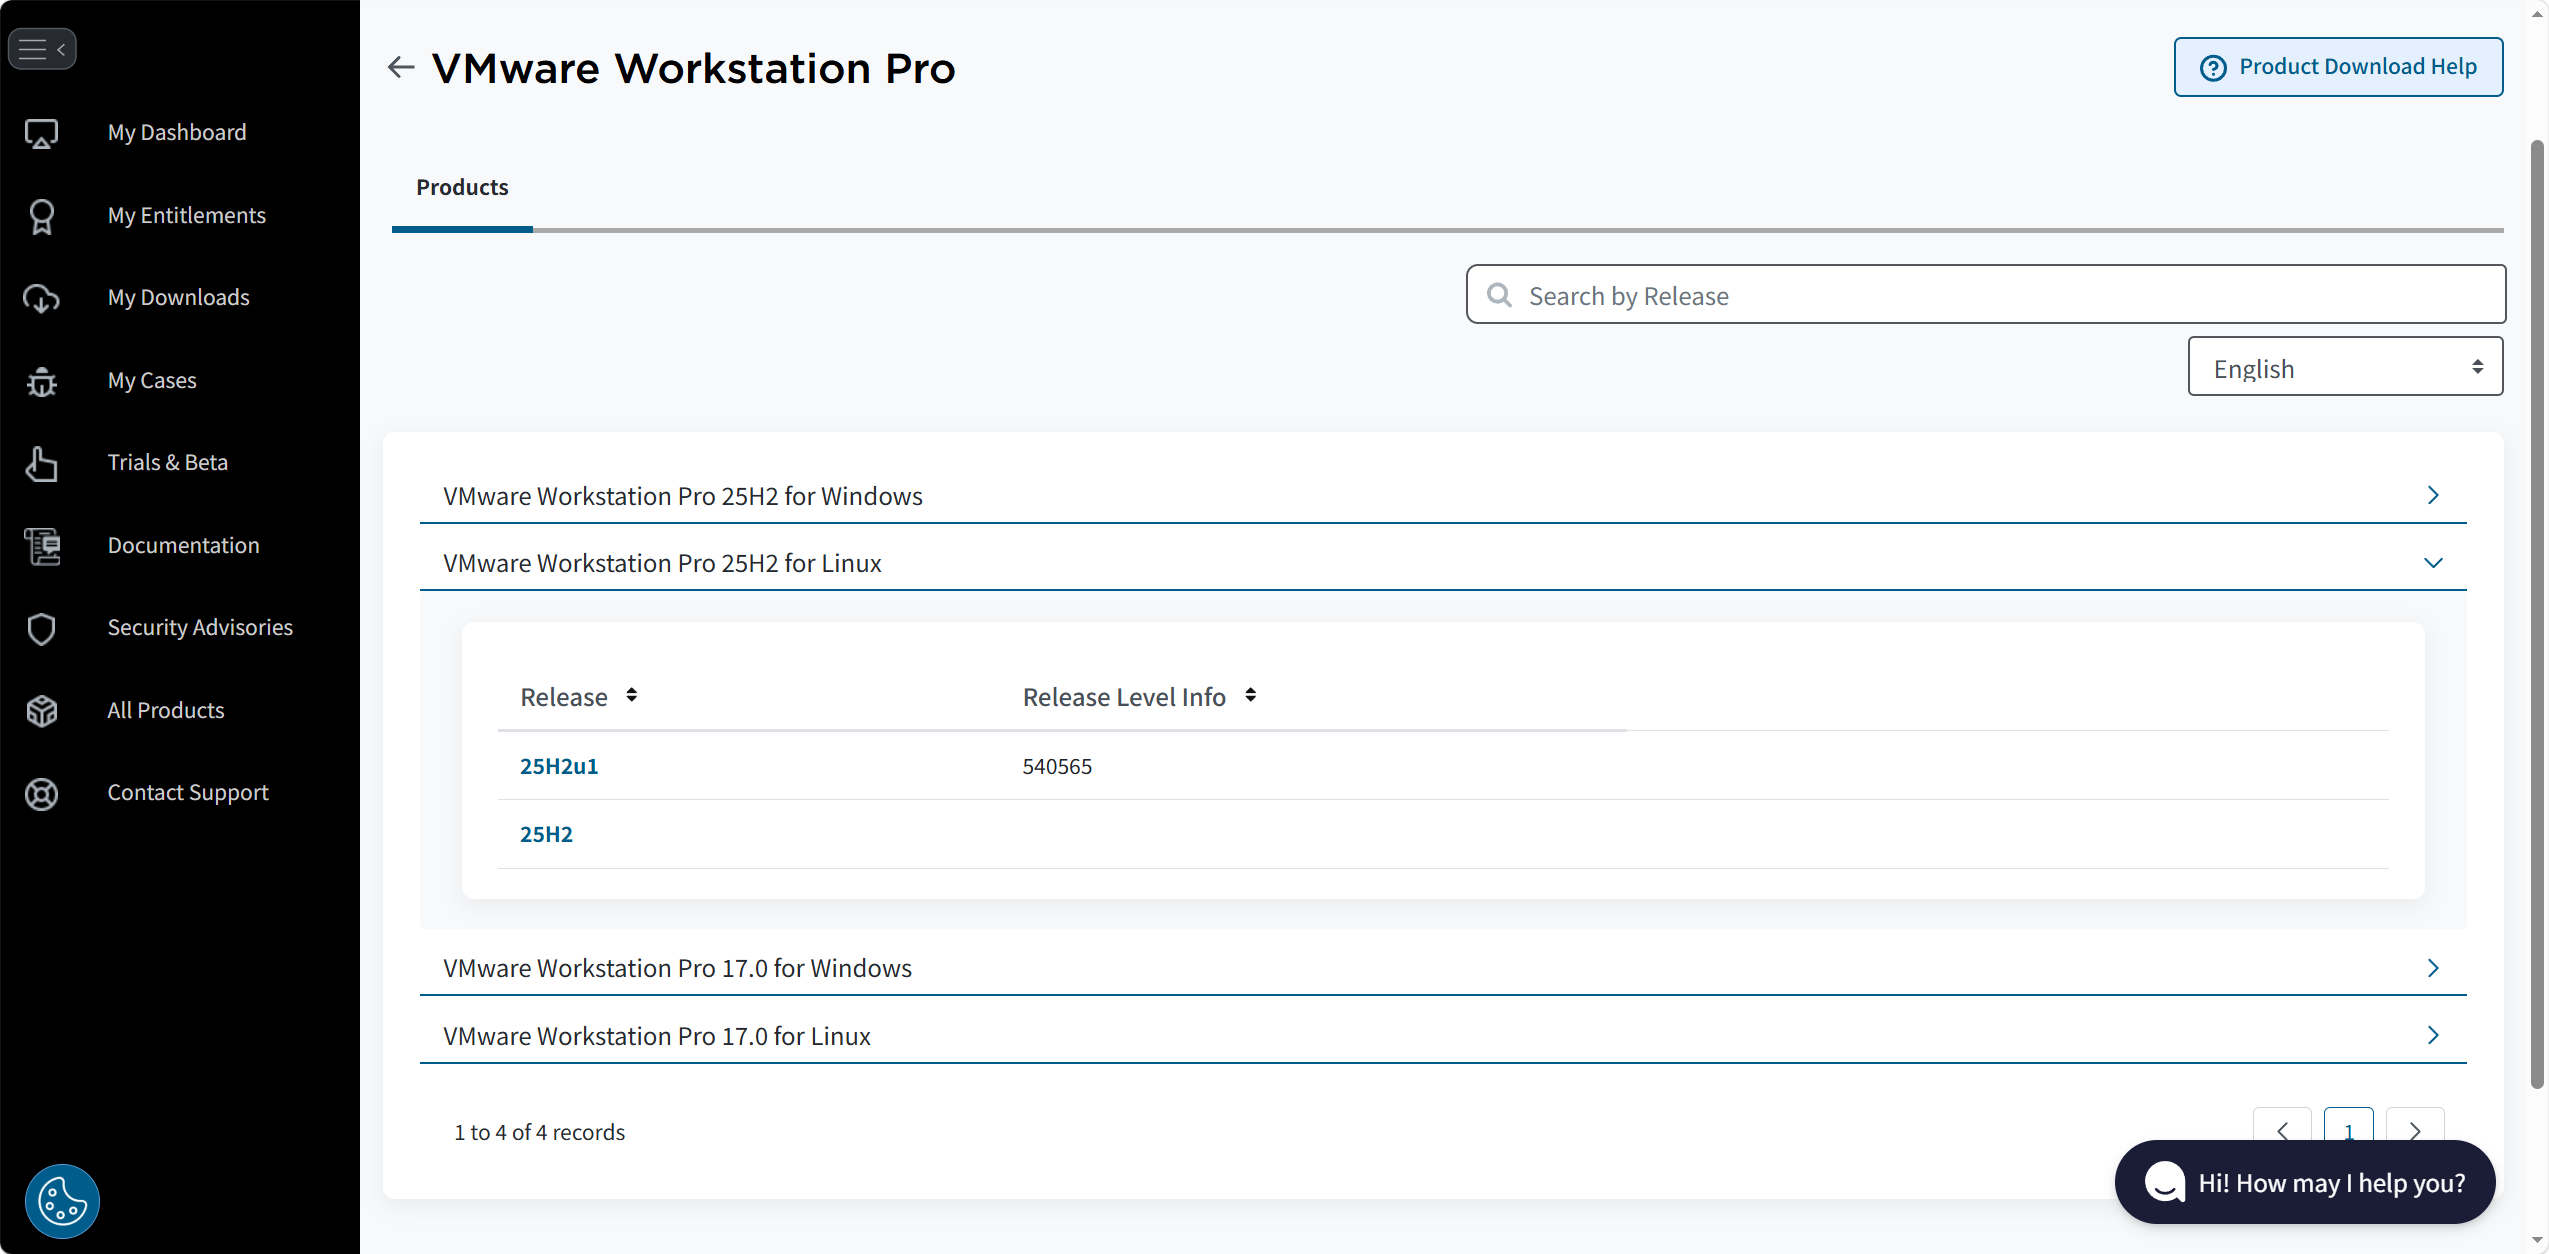
Task: Focus the Search by Release field
Action: 1985,295
